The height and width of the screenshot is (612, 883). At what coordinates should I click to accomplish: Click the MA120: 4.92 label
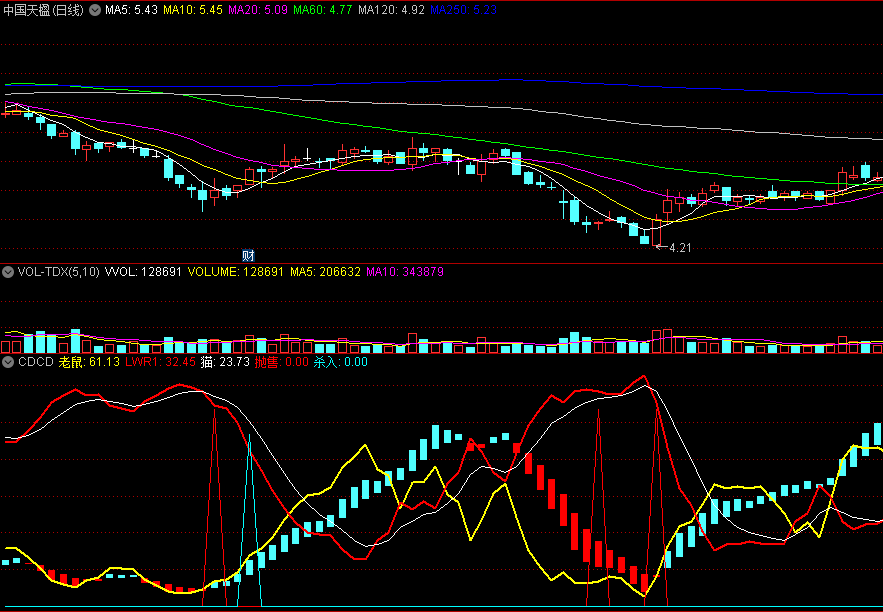click(391, 10)
